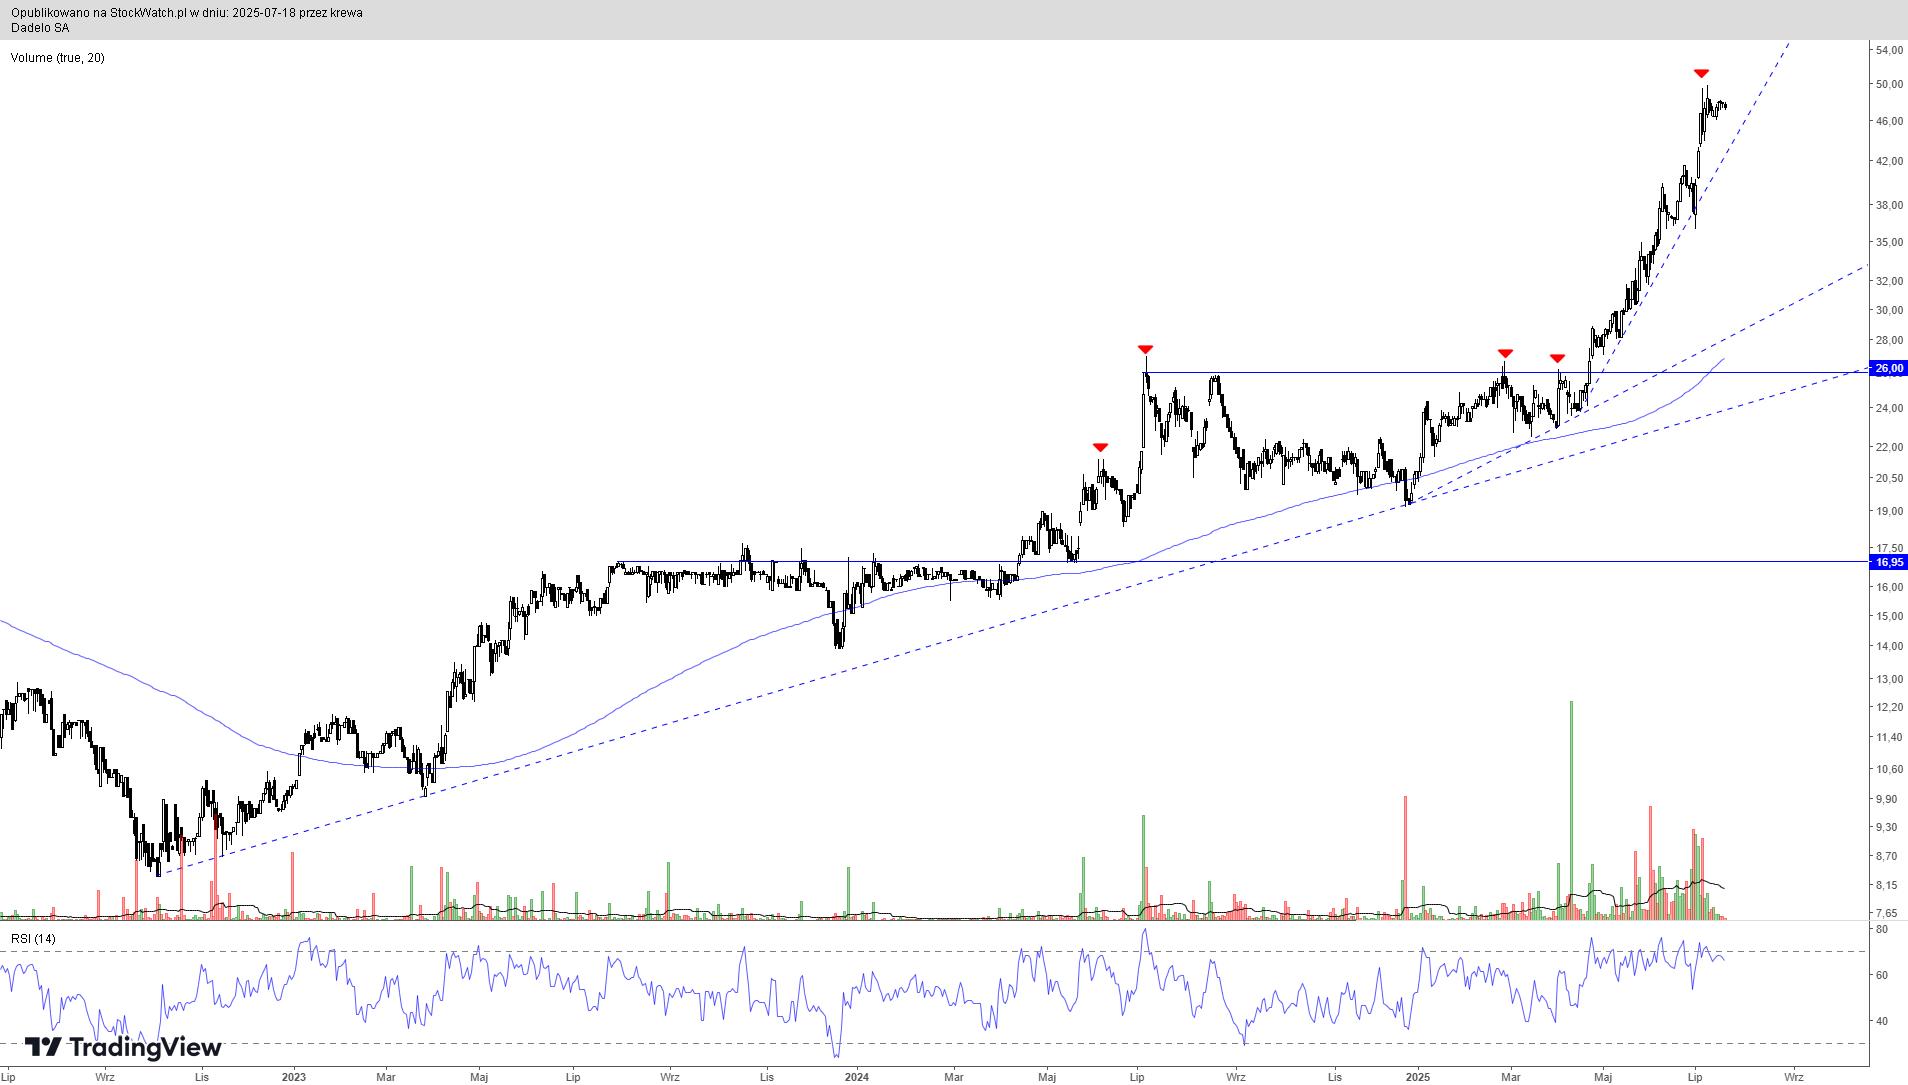Image resolution: width=1908 pixels, height=1085 pixels.
Task: Click the Volume (true, 20) indicator label
Action: pos(58,58)
